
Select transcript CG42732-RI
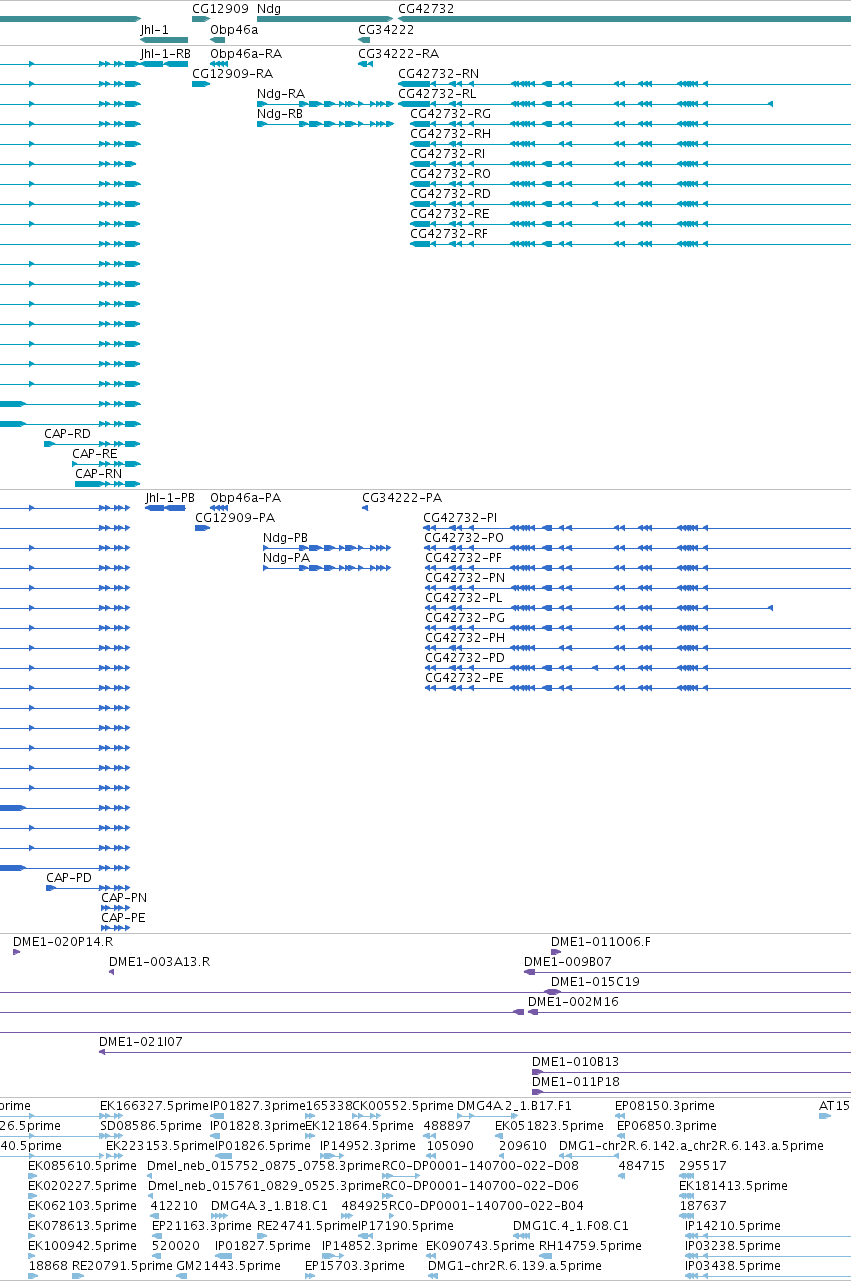click(x=448, y=154)
